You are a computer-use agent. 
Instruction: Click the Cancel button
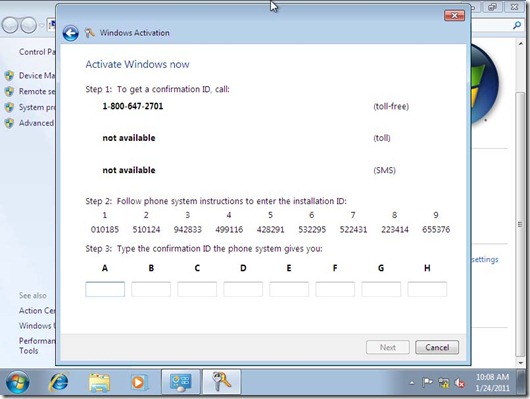tap(437, 347)
